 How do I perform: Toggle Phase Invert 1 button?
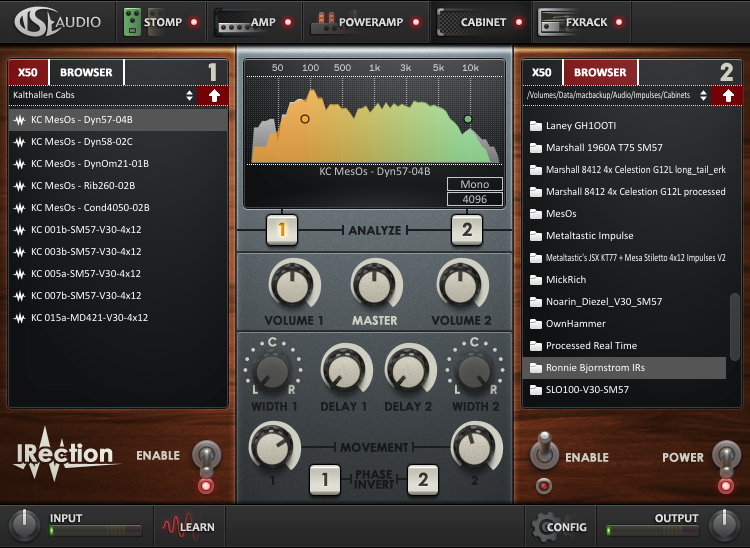325,479
